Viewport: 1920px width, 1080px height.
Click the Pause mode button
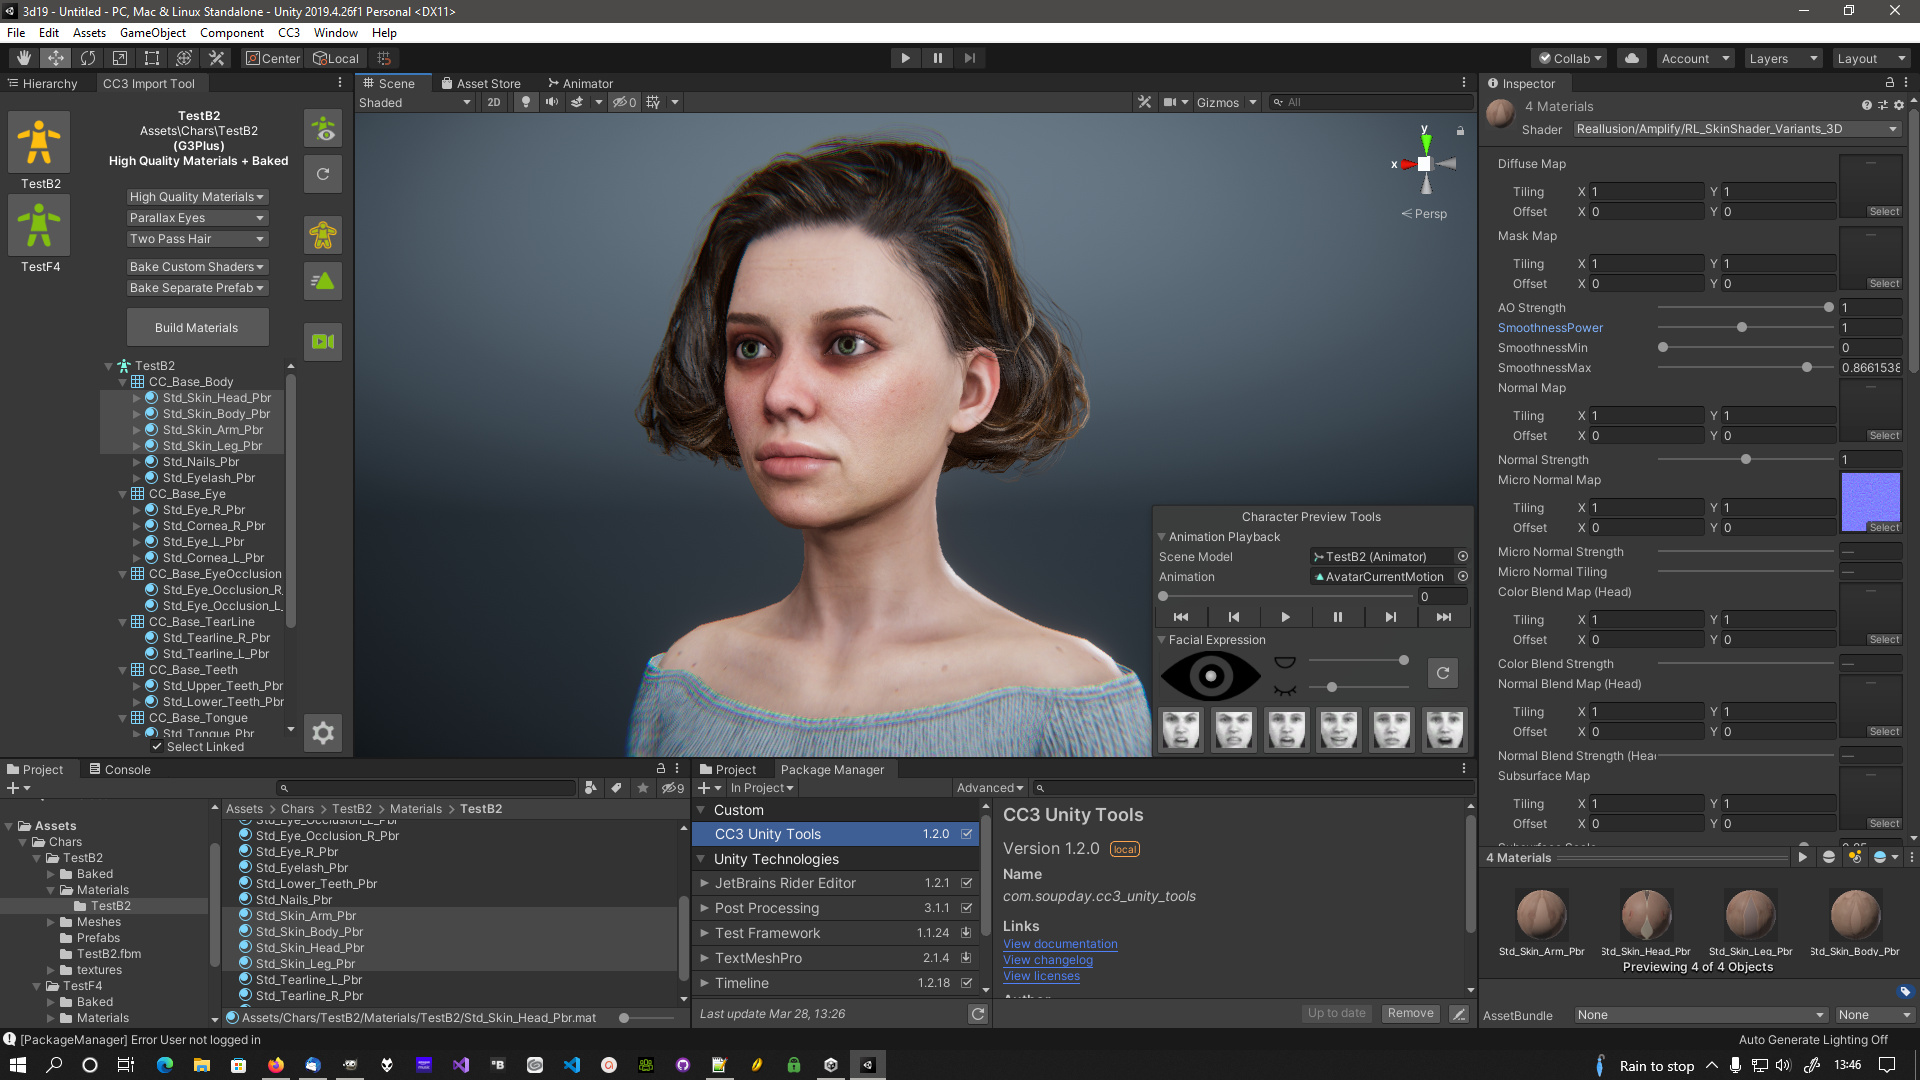coord(938,58)
